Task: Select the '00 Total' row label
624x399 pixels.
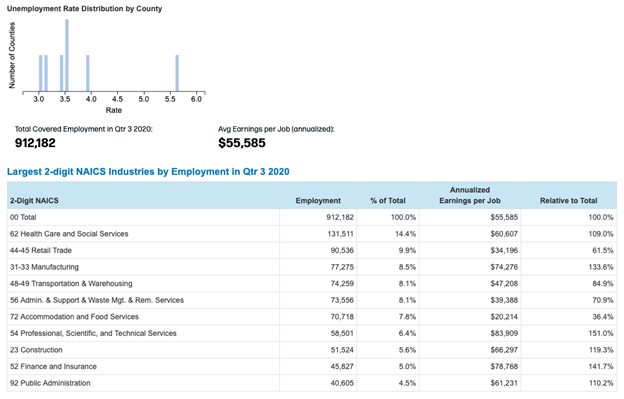Action: [x=23, y=217]
